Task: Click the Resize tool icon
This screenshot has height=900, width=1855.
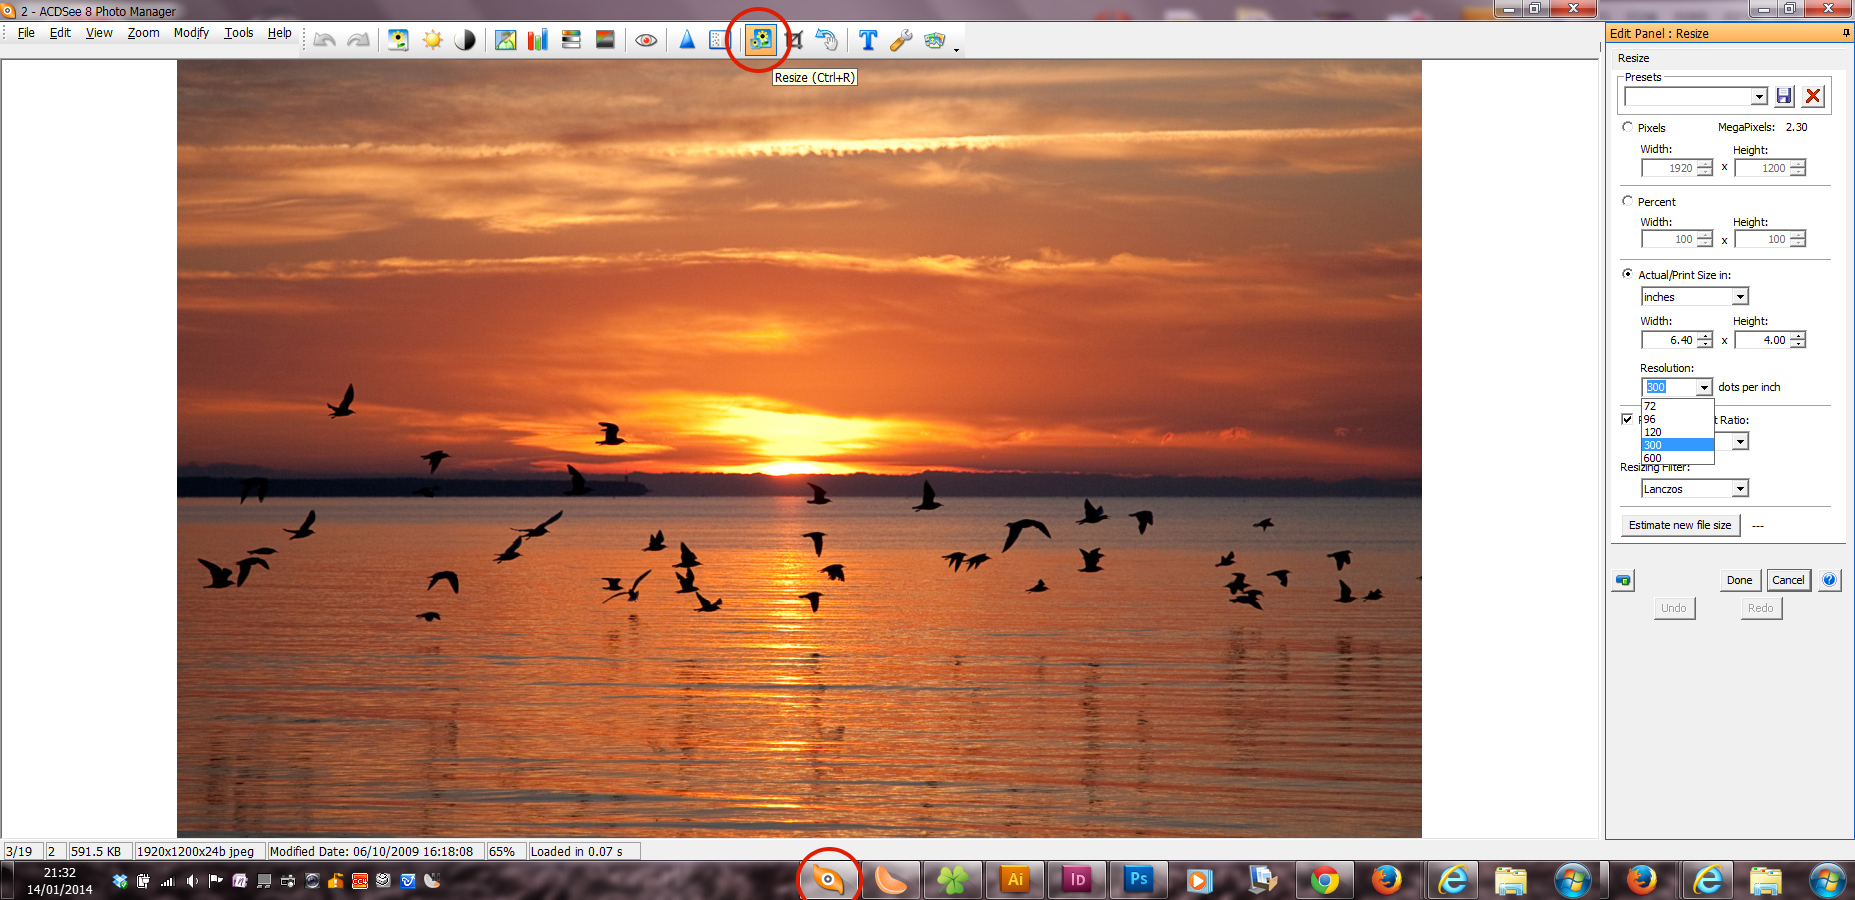Action: click(760, 40)
